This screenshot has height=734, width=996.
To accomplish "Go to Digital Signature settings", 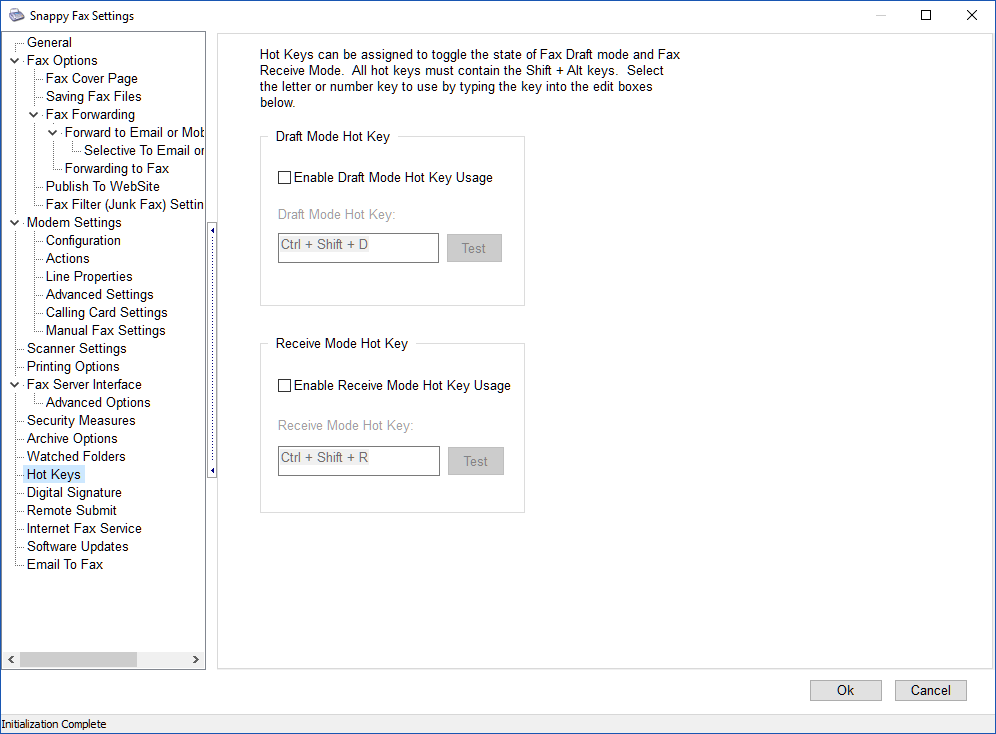I will coord(74,493).
